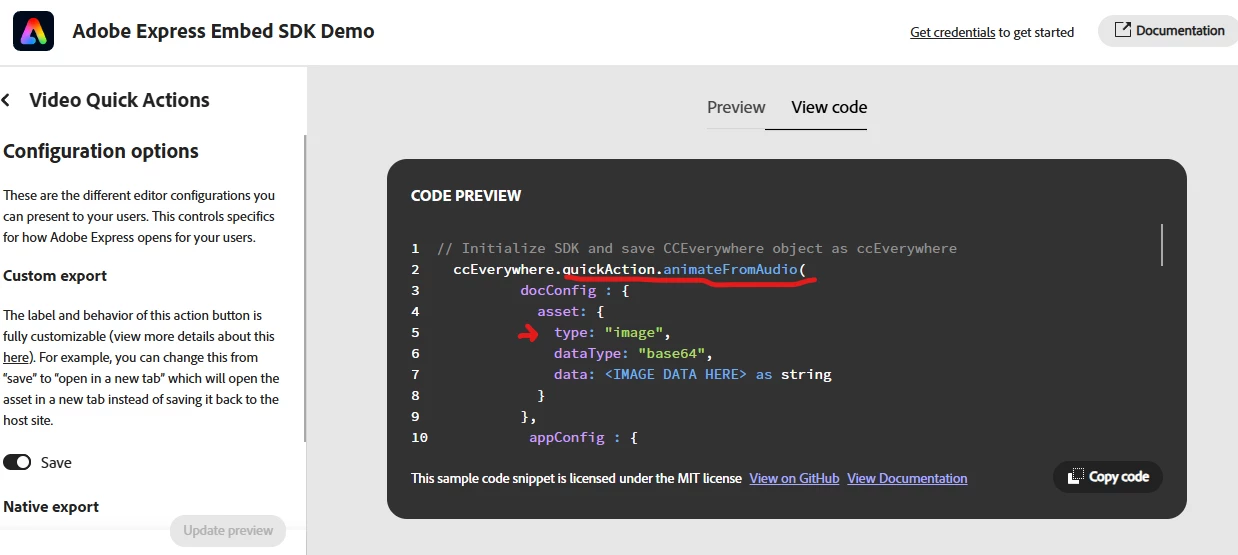The height and width of the screenshot is (555, 1238).
Task: Click the 'Native export' heading
Action: [51, 506]
